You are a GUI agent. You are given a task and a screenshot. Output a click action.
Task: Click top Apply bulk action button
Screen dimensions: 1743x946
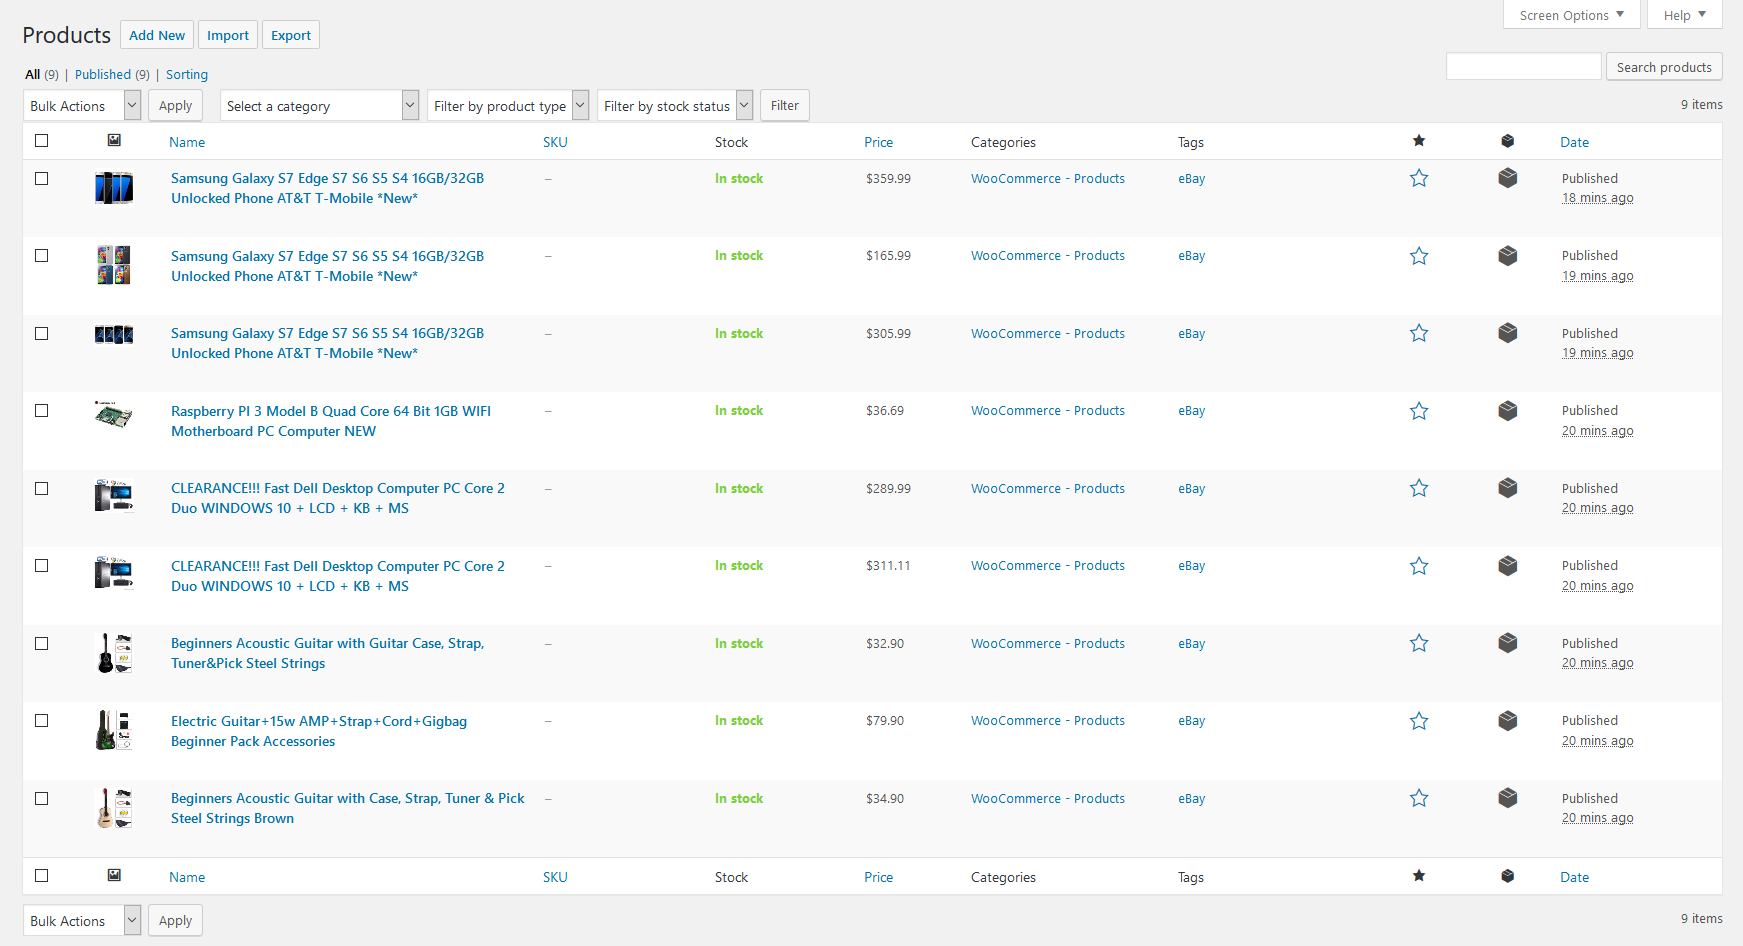[175, 105]
